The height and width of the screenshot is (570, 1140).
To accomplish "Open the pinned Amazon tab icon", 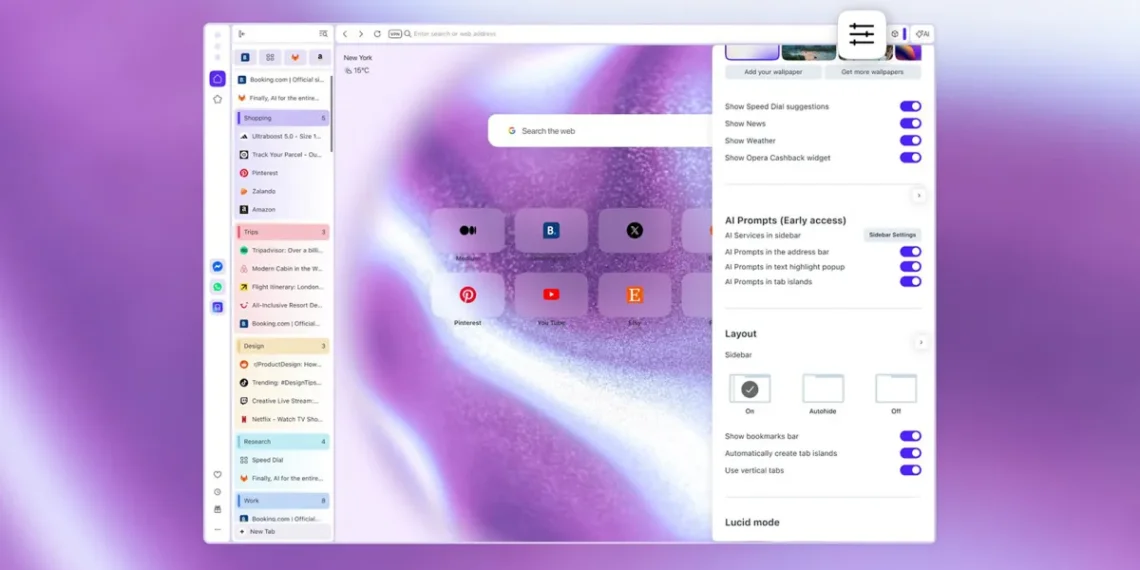I will (320, 57).
